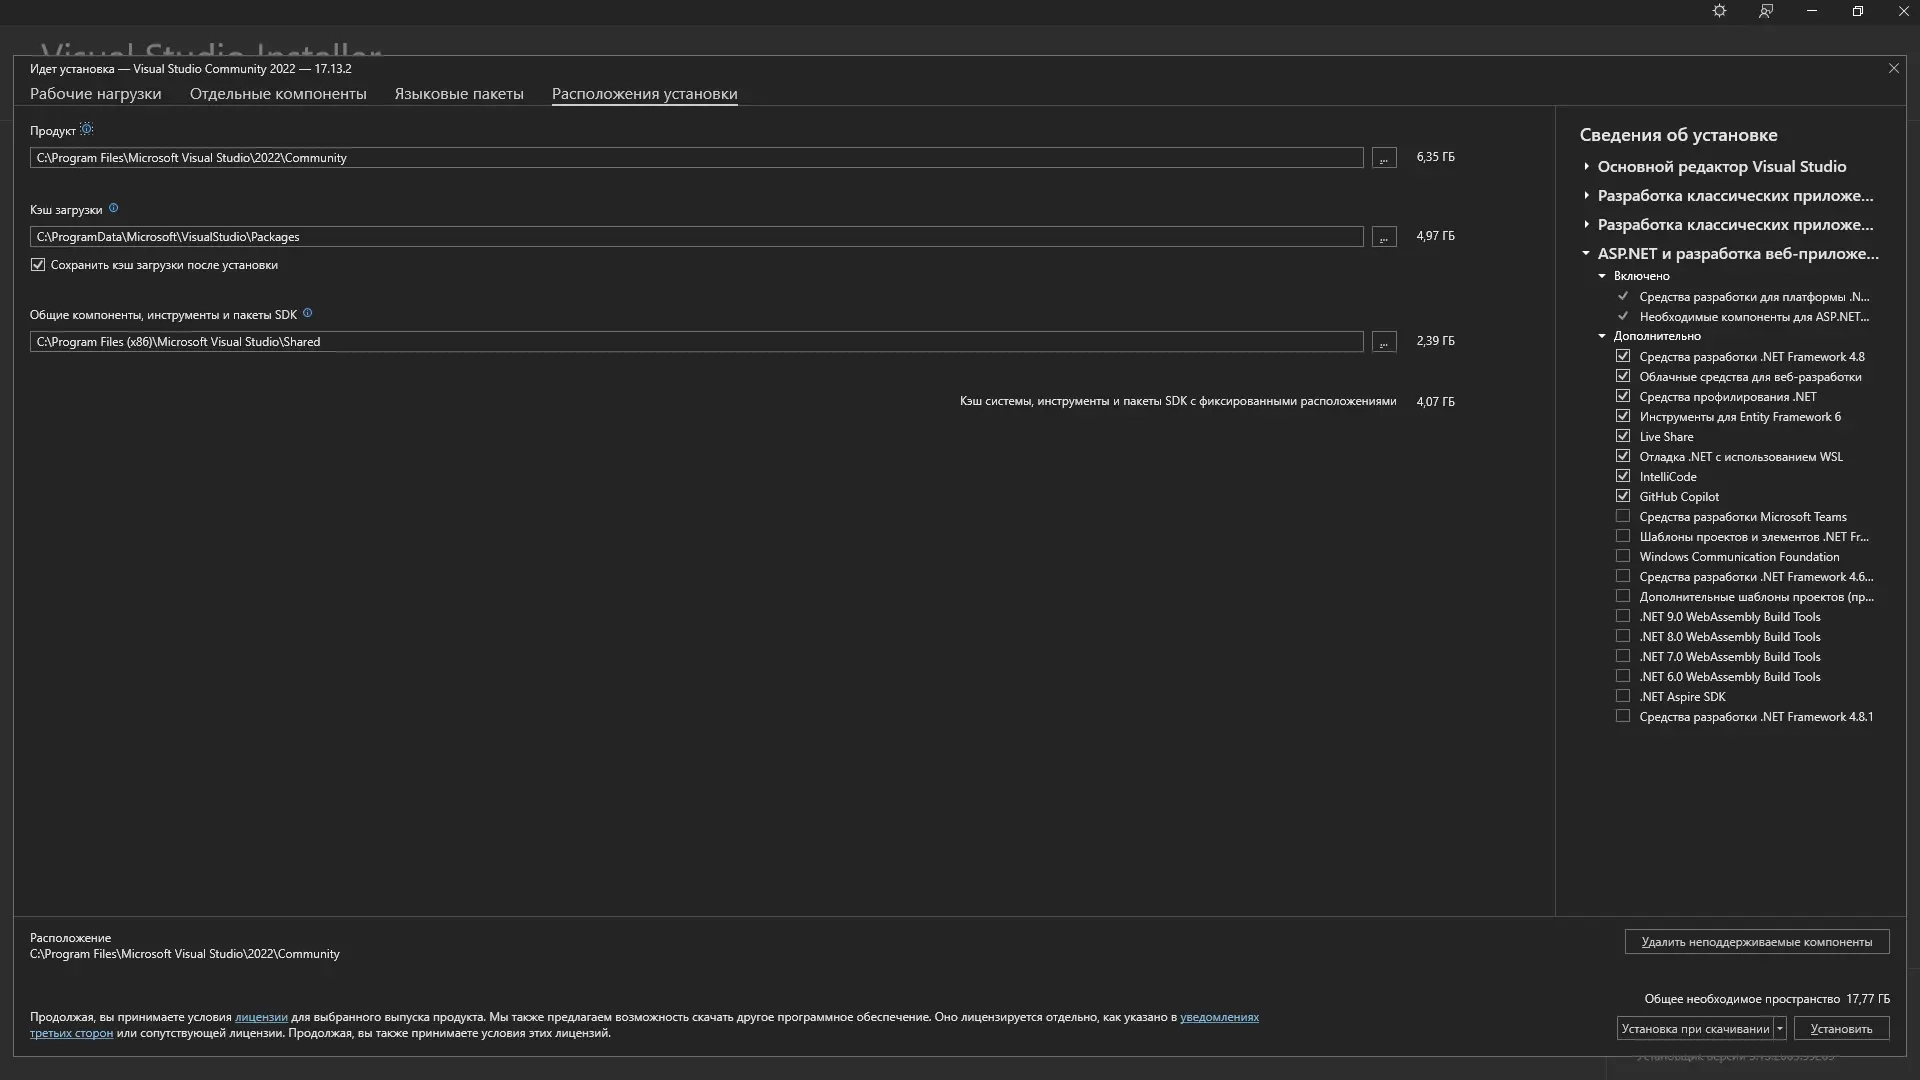Click the Сведения об установке heading
The height and width of the screenshot is (1080, 1920).
click(1678, 135)
